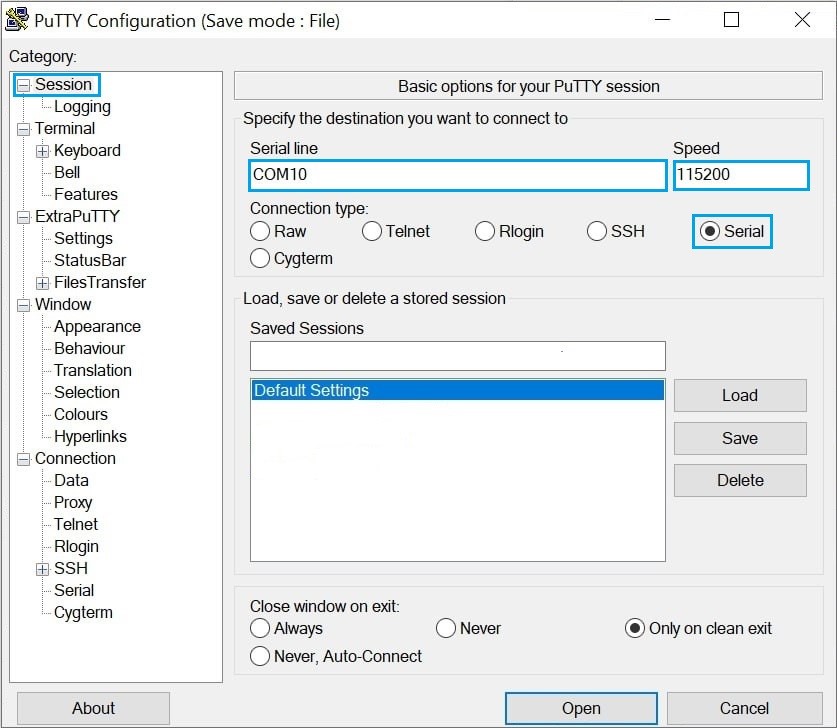This screenshot has width=837, height=728.
Task: Click the Delete session button
Action: coord(740,480)
